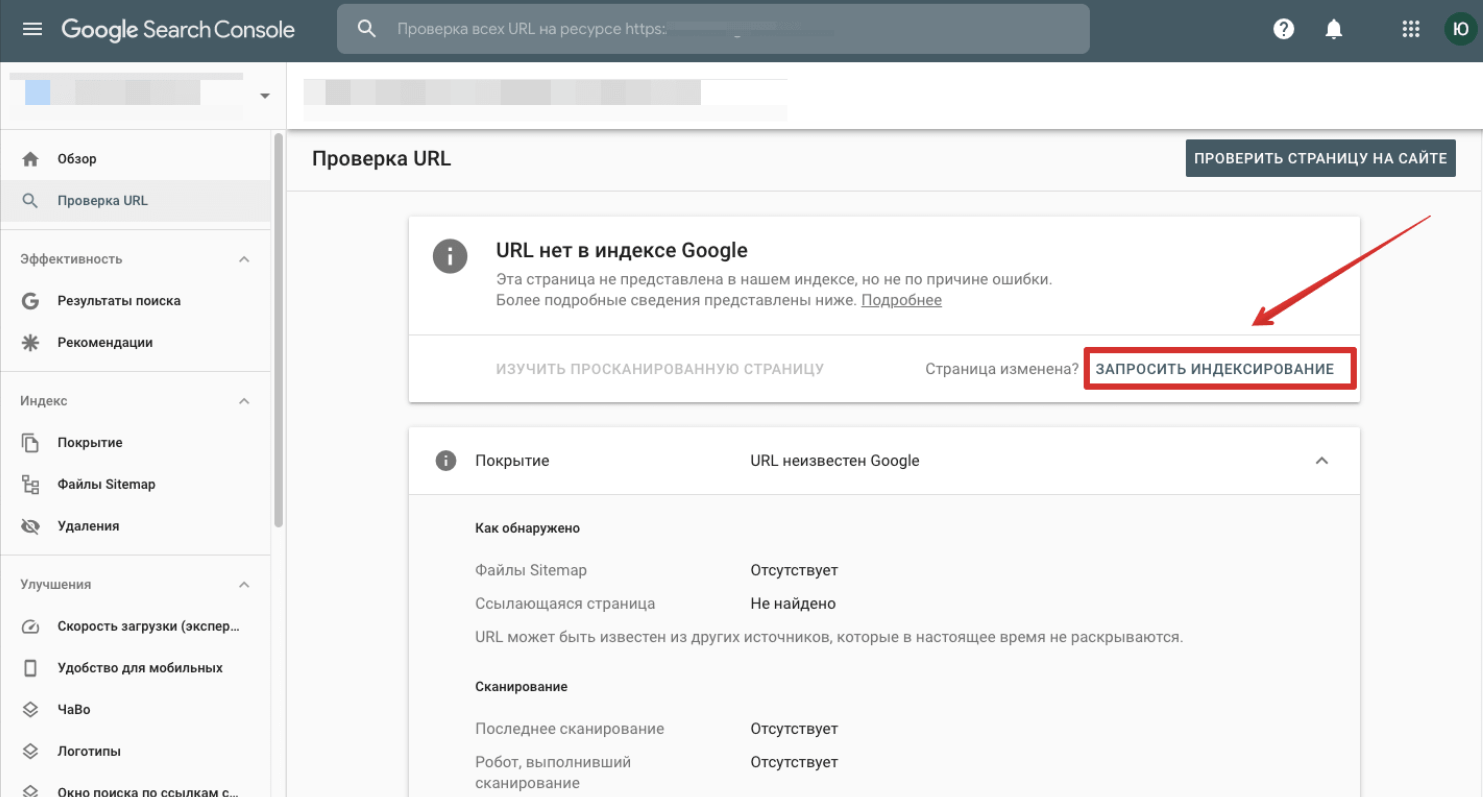The height and width of the screenshot is (797, 1483).
Task: Open the property selector dropdown arrow
Action: pos(265,96)
